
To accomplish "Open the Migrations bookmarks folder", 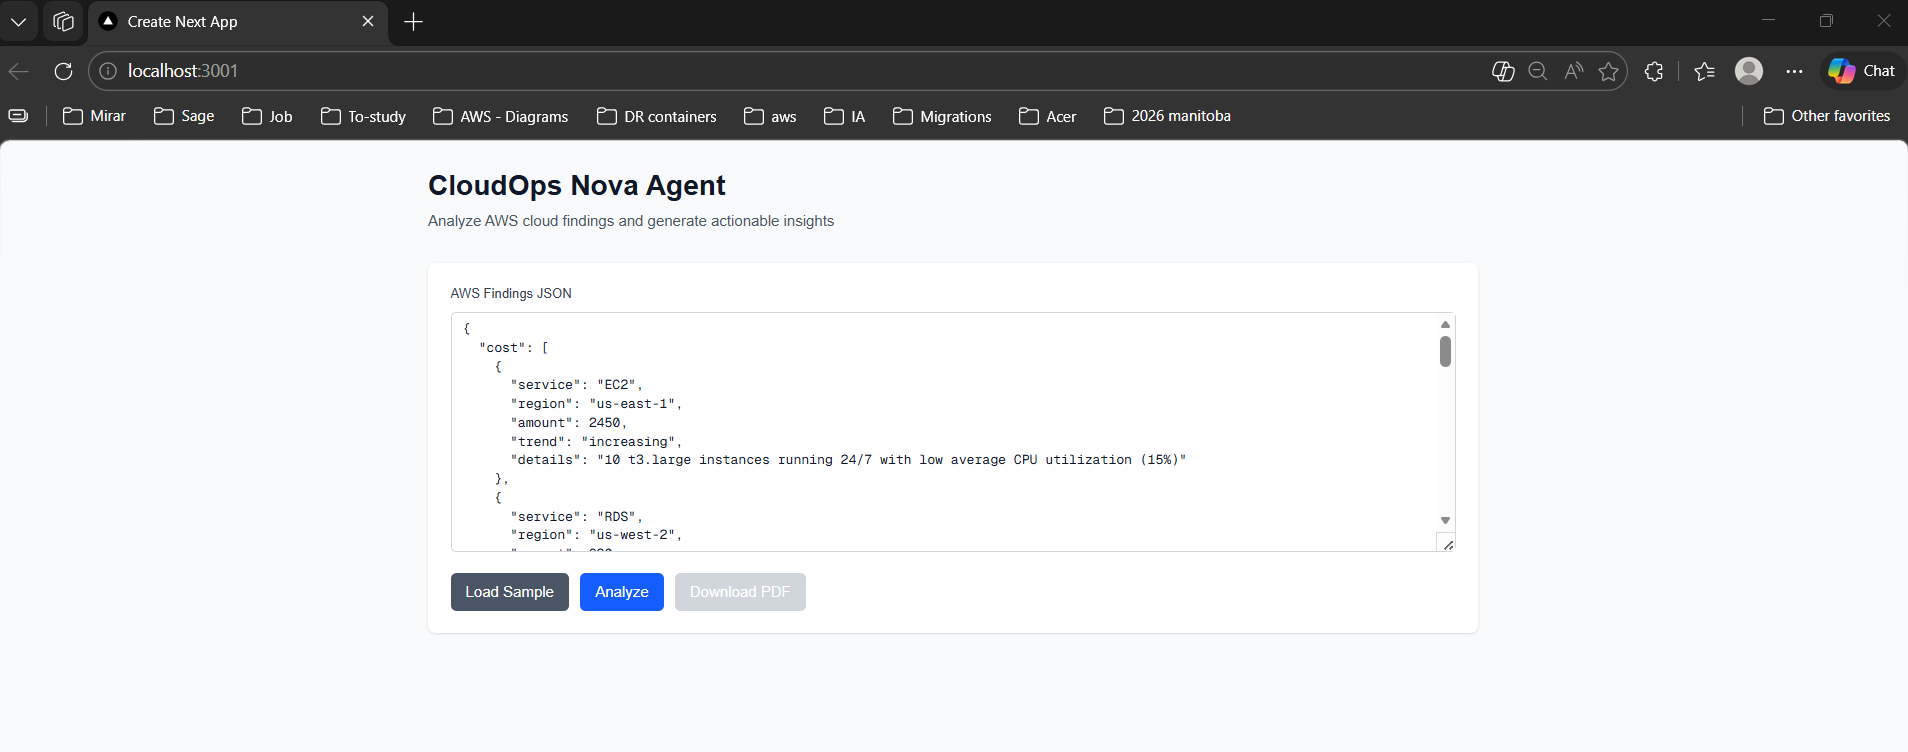I will click(942, 116).
